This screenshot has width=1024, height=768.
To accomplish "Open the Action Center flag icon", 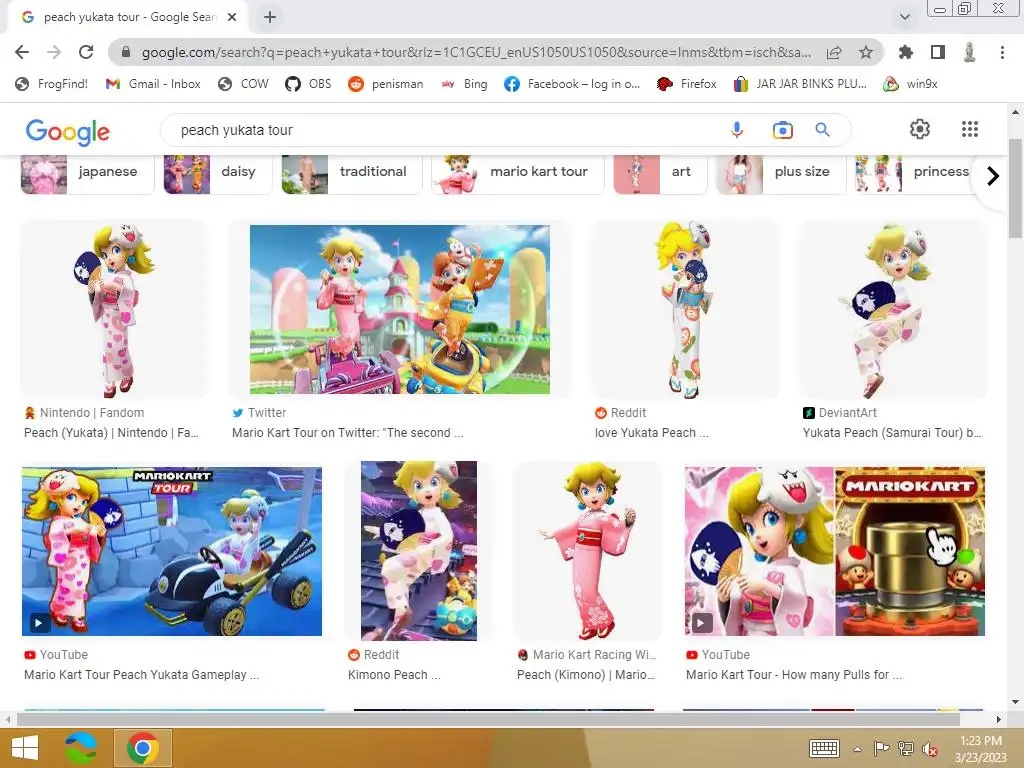I will (881, 748).
